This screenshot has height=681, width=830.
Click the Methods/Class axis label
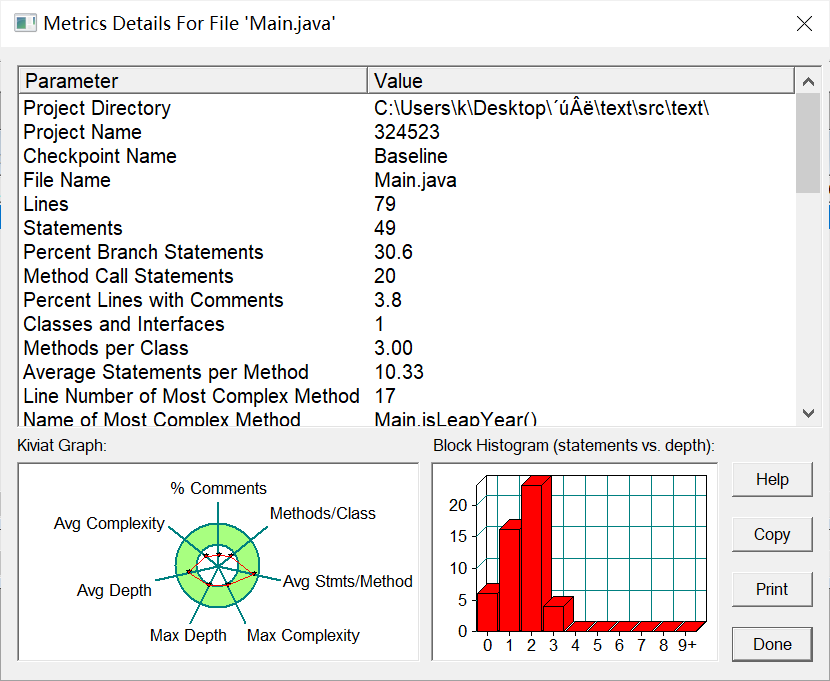tap(323, 513)
